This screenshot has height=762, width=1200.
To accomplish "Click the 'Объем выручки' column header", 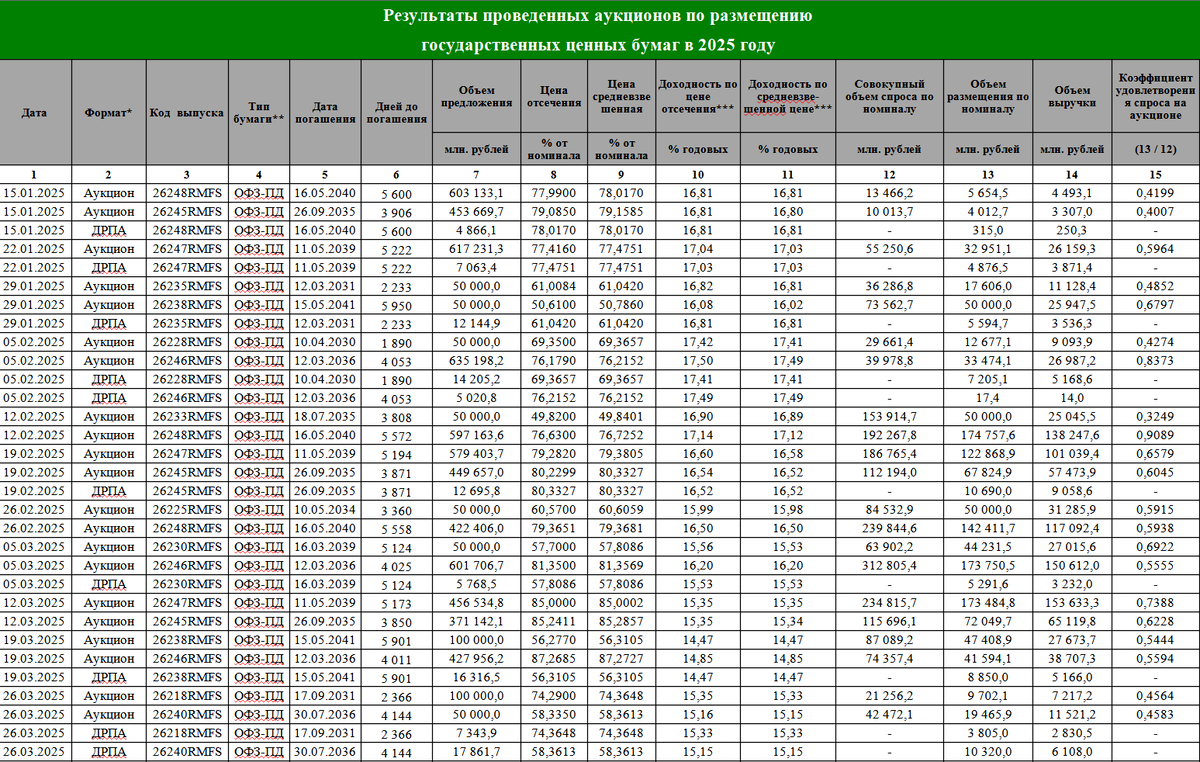I will click(x=1072, y=95).
